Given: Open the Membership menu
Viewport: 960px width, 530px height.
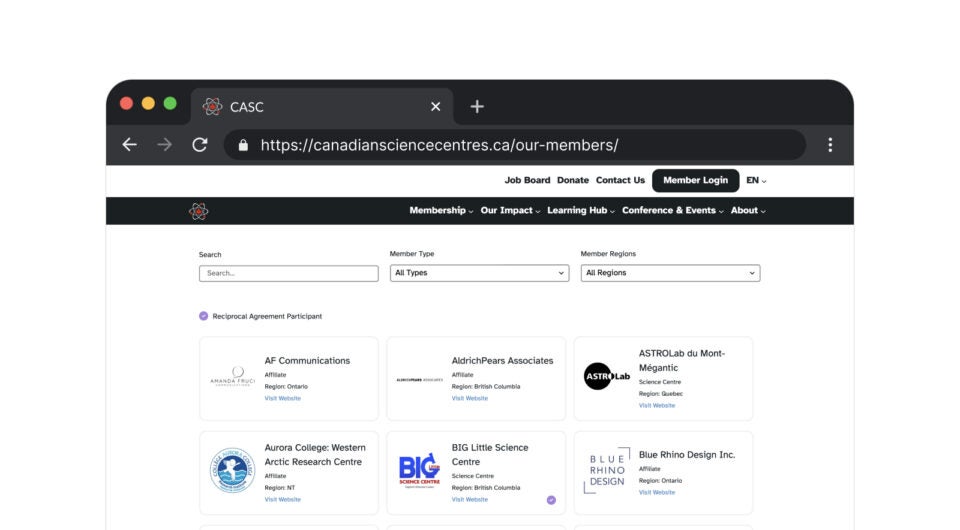Looking at the screenshot, I should pos(441,211).
